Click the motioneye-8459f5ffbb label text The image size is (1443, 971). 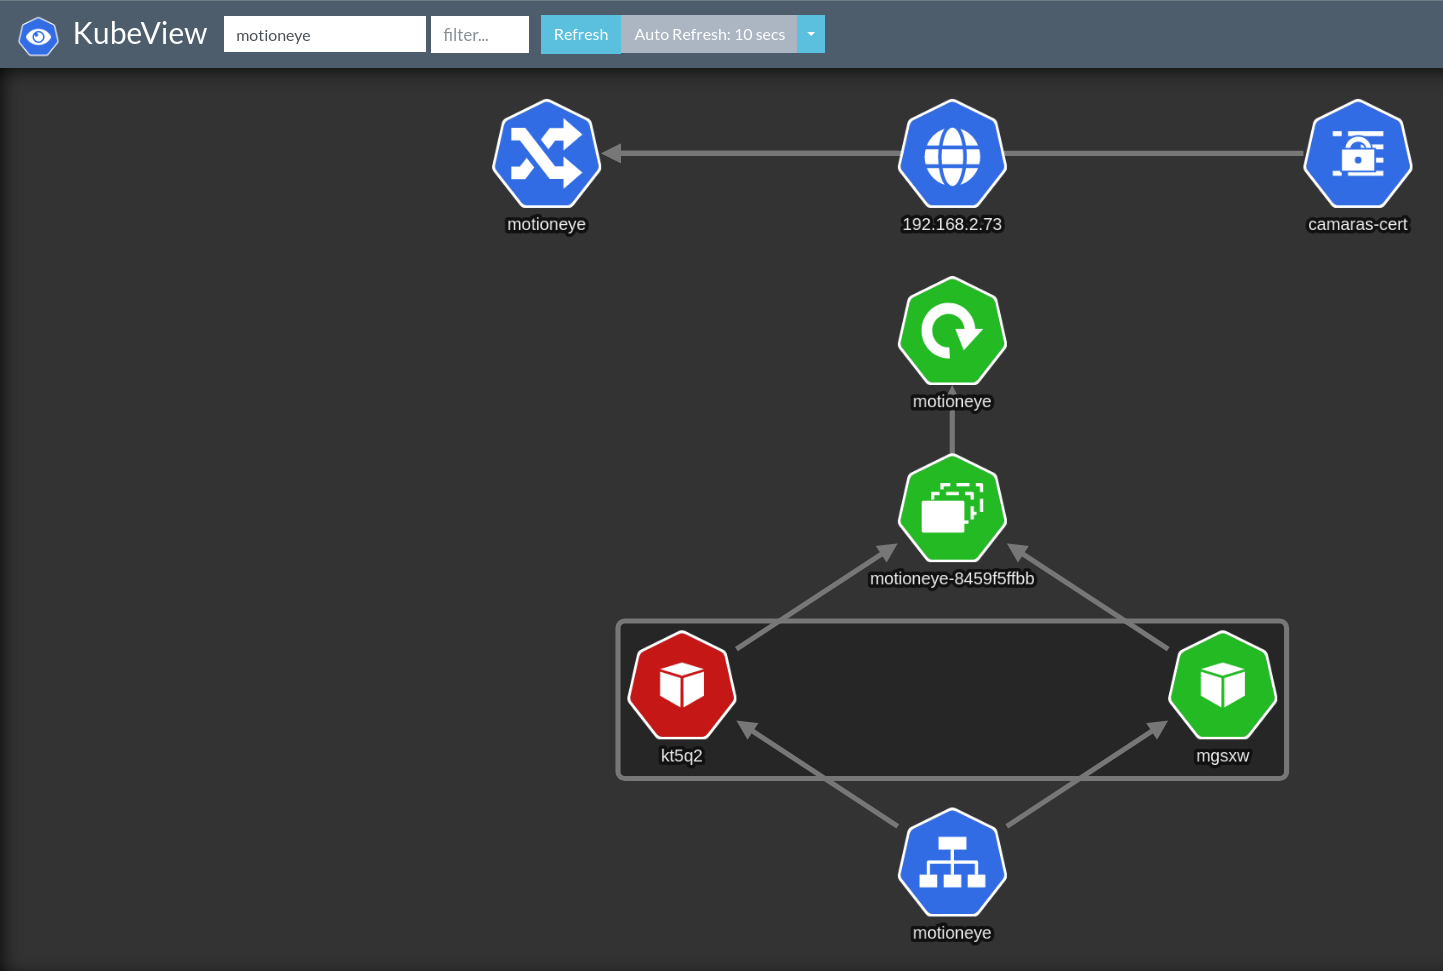pyautogui.click(x=952, y=579)
